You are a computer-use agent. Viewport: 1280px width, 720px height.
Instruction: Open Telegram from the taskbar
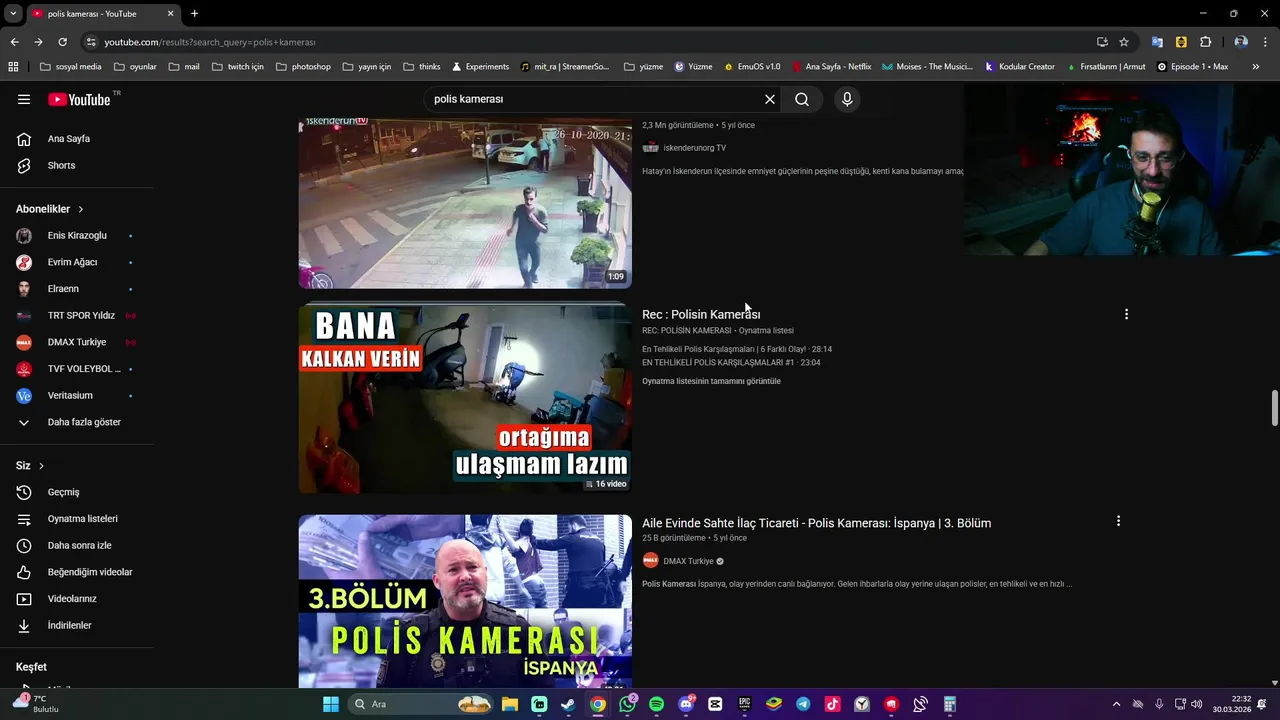pyautogui.click(x=803, y=704)
